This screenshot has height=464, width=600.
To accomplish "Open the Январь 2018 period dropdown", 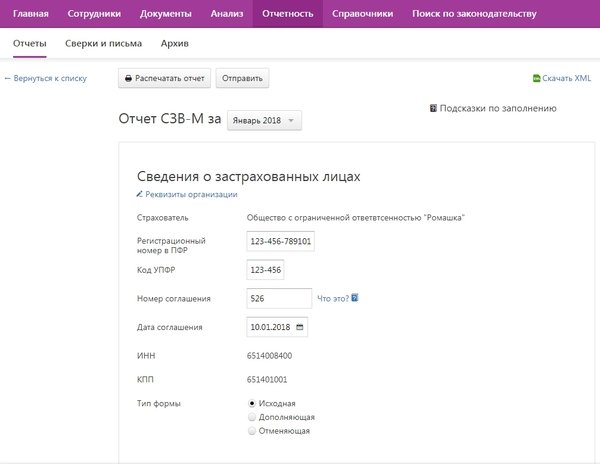I will pyautogui.click(x=264, y=121).
